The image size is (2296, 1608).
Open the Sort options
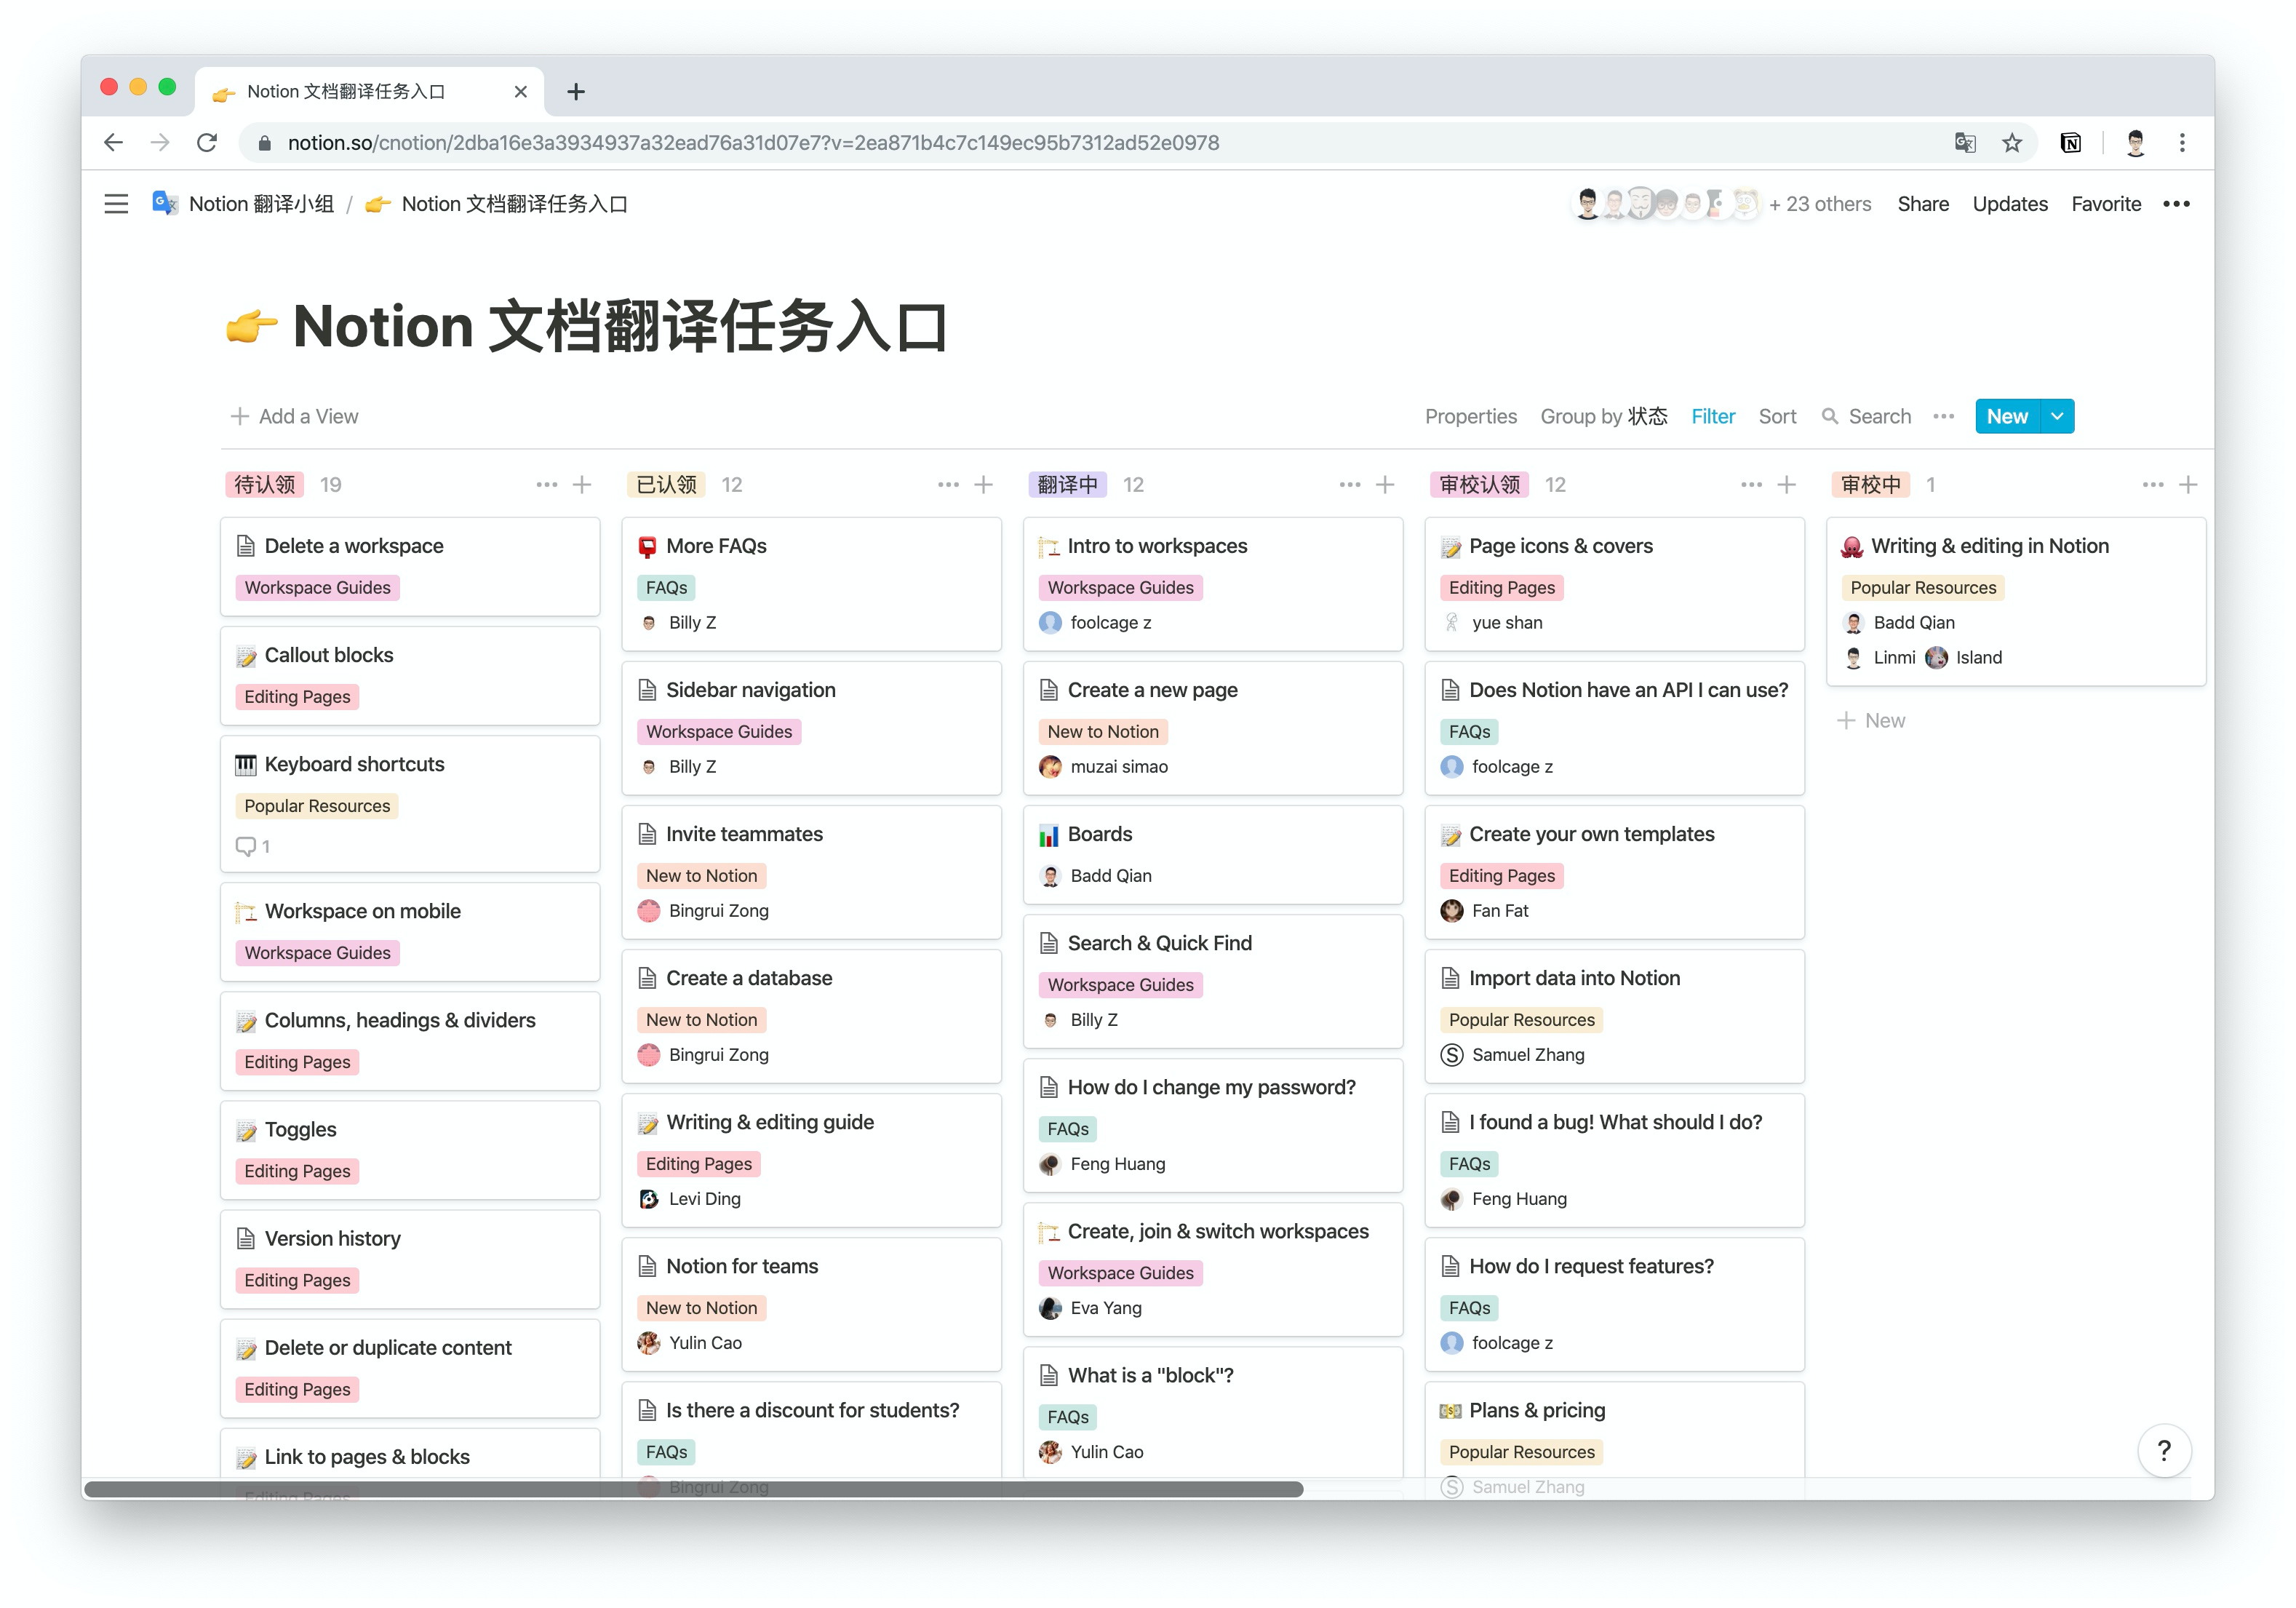coord(1777,416)
